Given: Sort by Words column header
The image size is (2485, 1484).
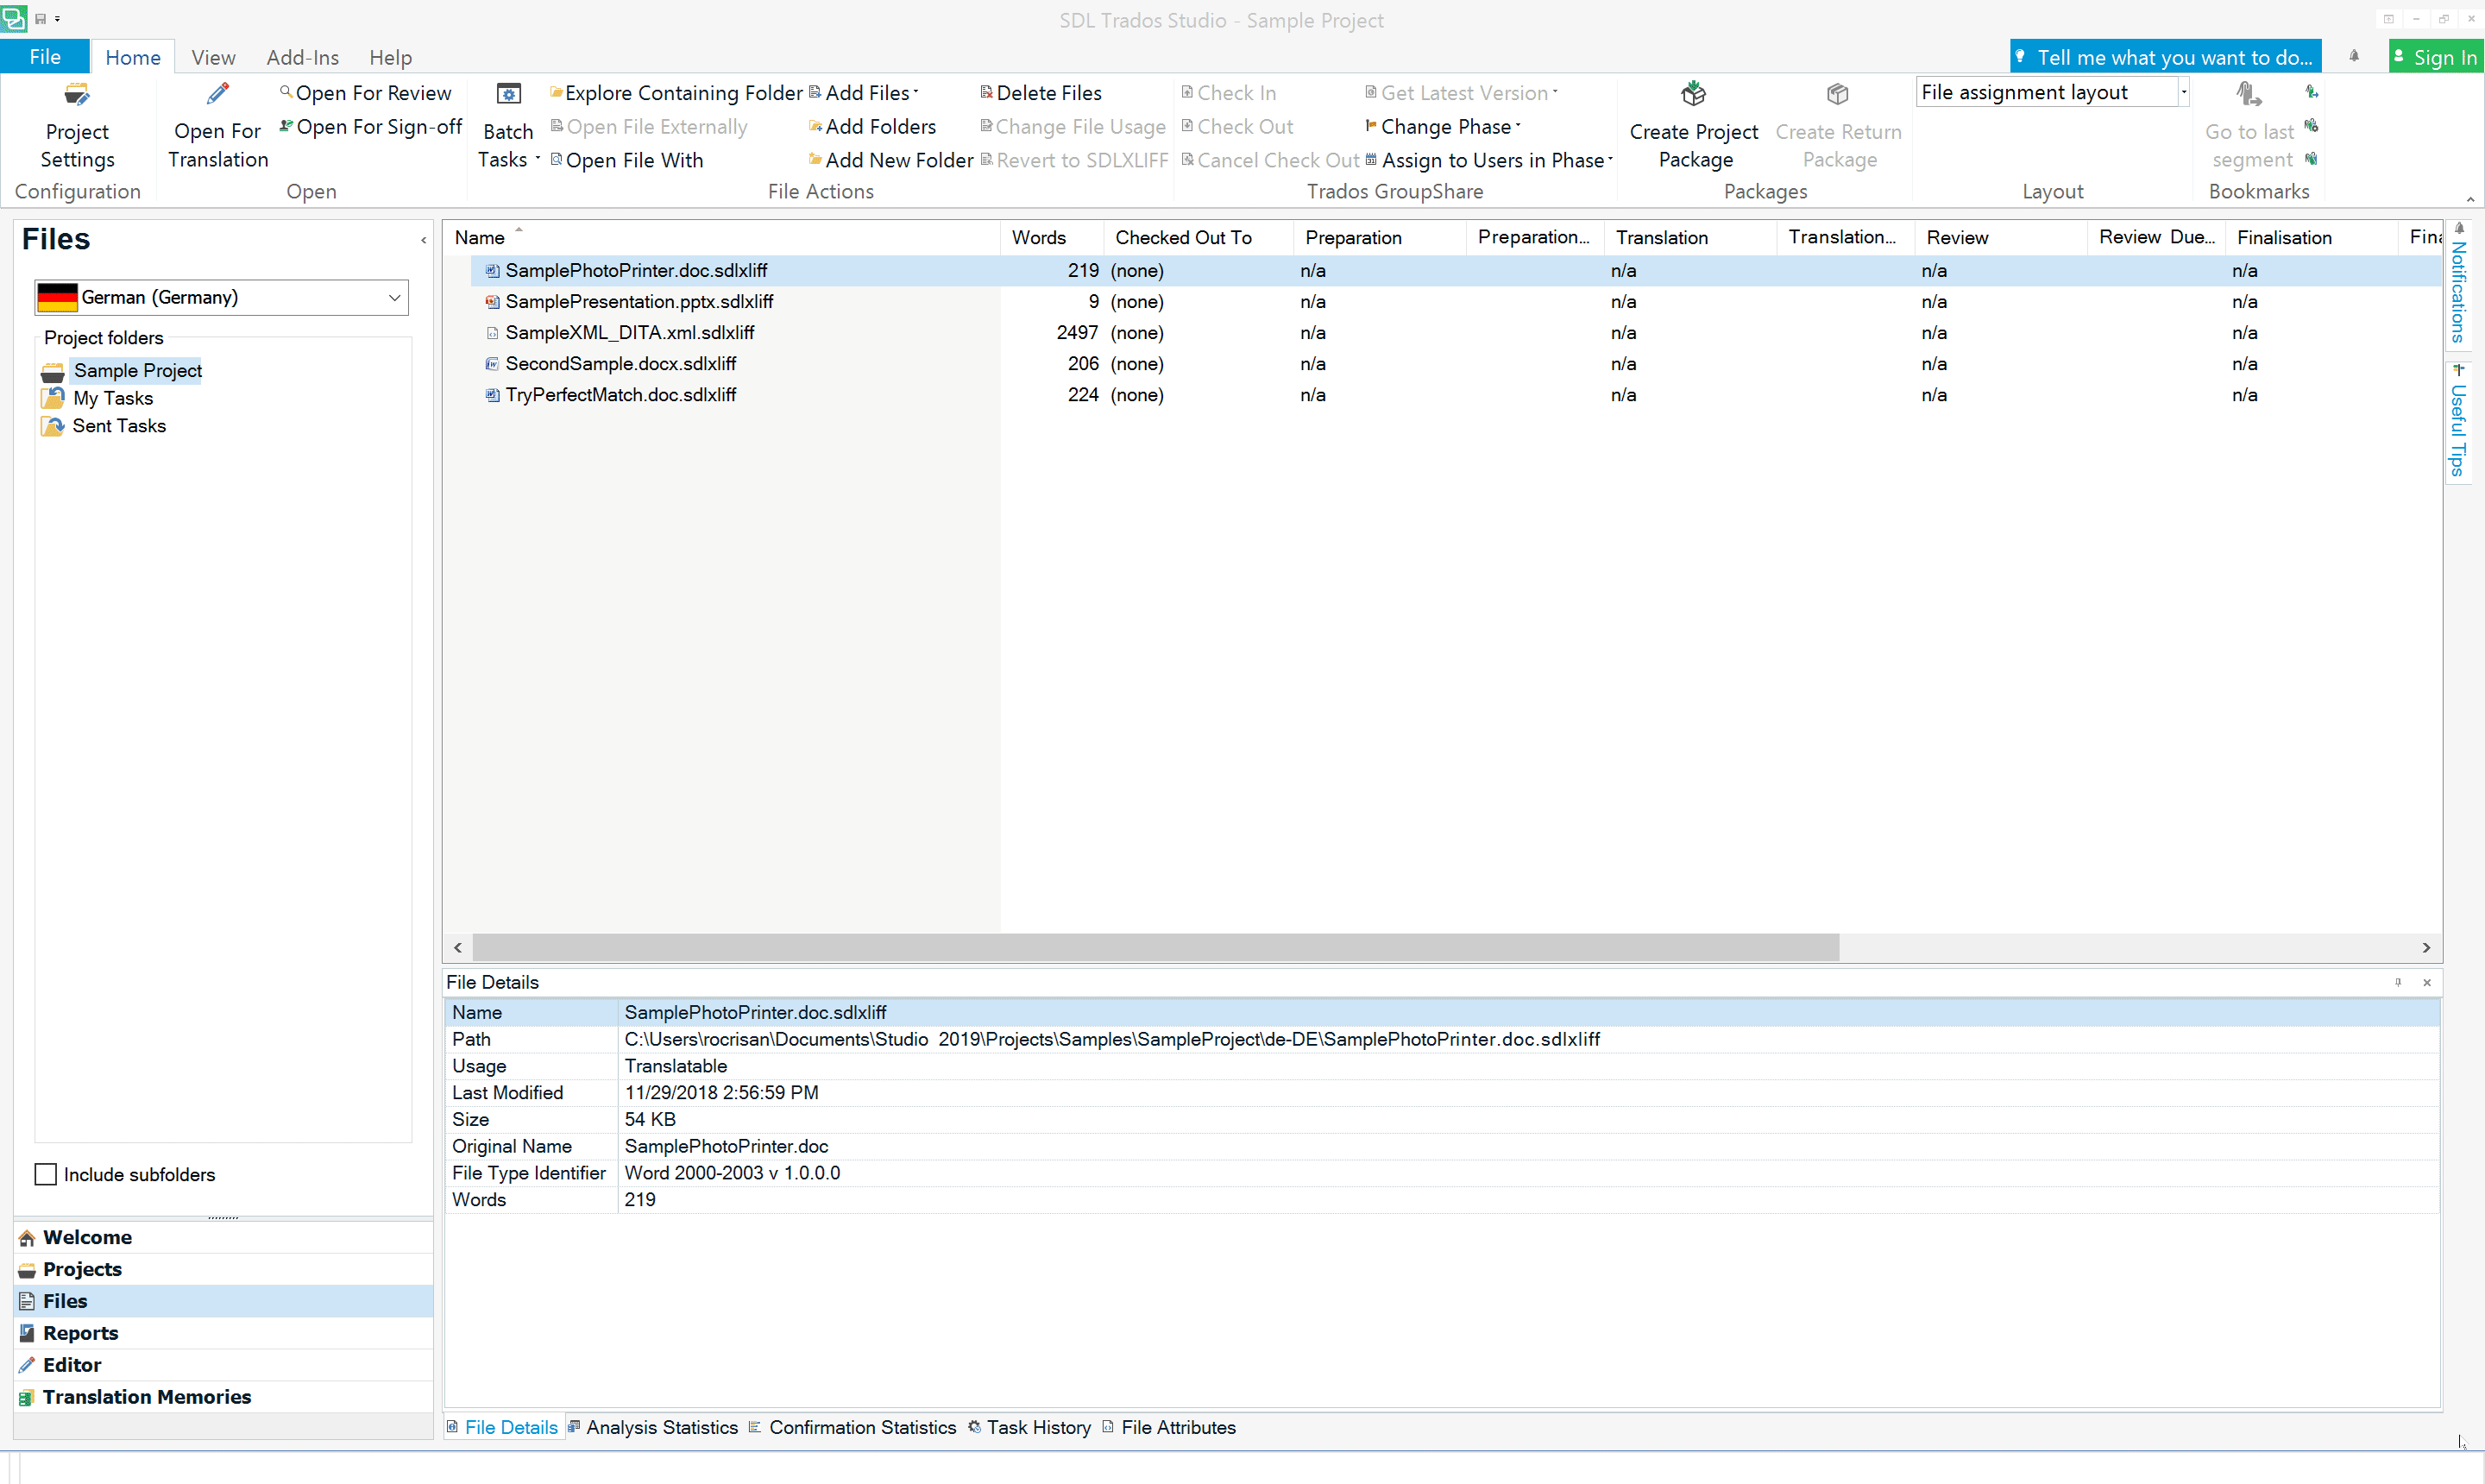Looking at the screenshot, I should [x=1052, y=237].
